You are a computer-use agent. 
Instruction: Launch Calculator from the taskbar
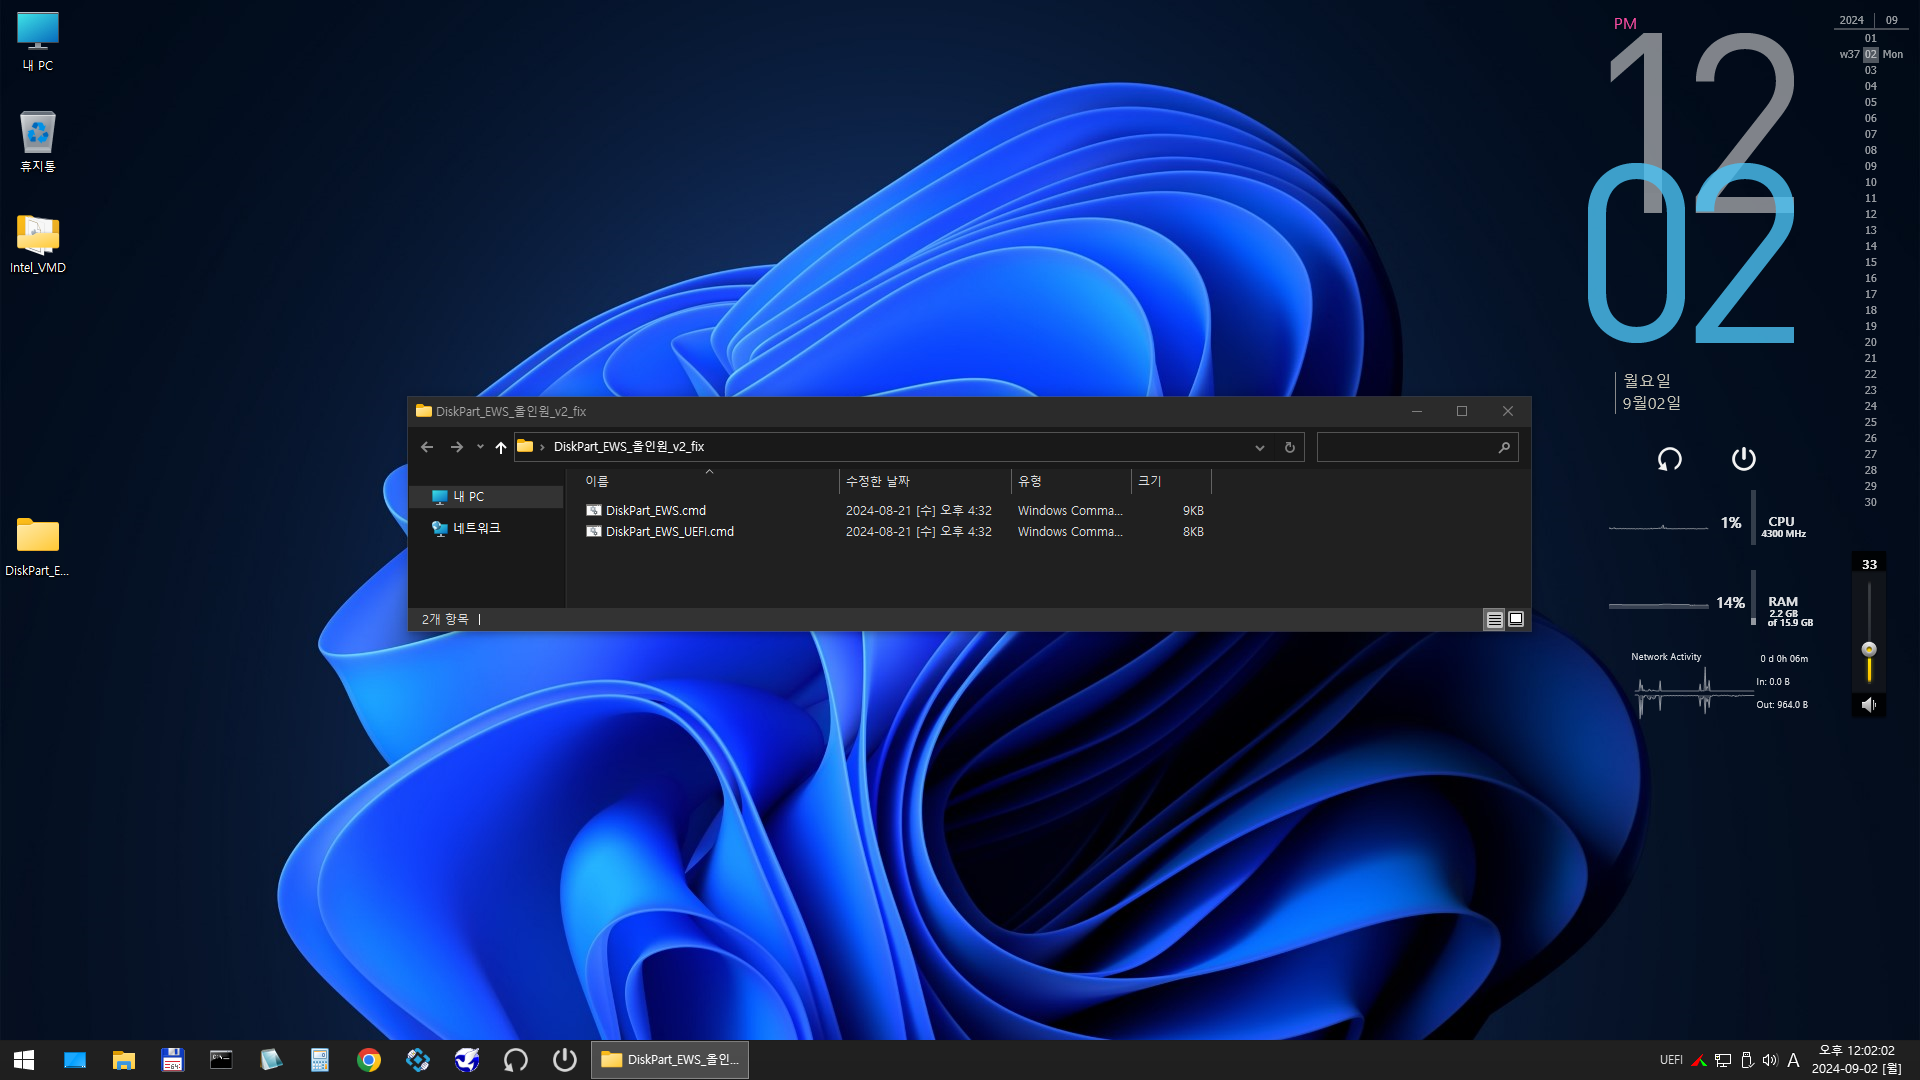(x=320, y=1060)
